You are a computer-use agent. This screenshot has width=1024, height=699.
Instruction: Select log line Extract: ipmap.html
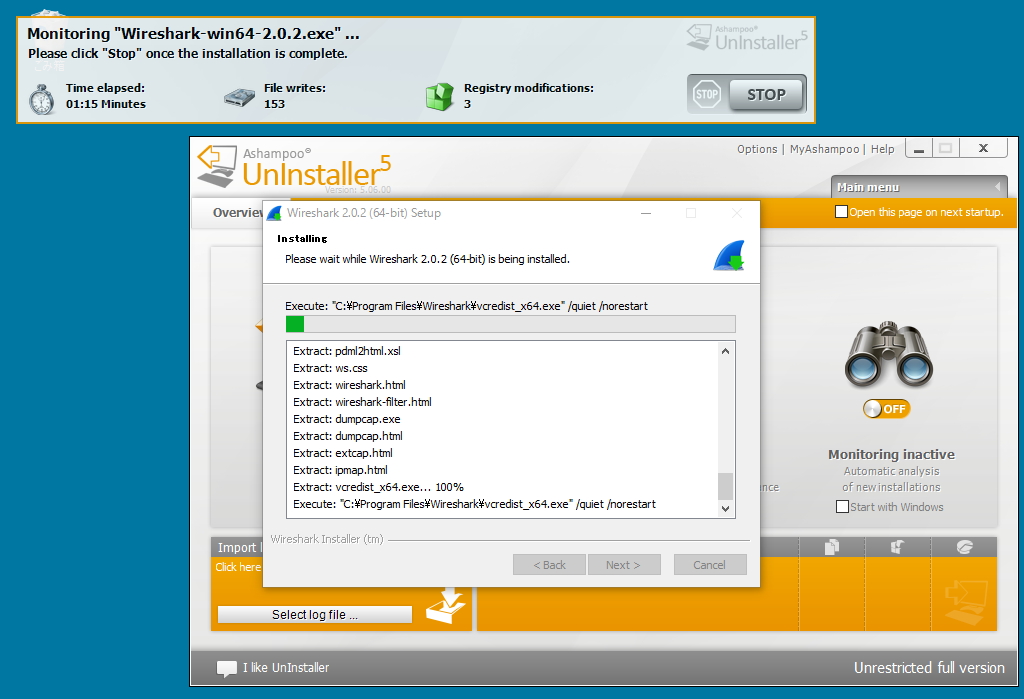pyautogui.click(x=340, y=470)
